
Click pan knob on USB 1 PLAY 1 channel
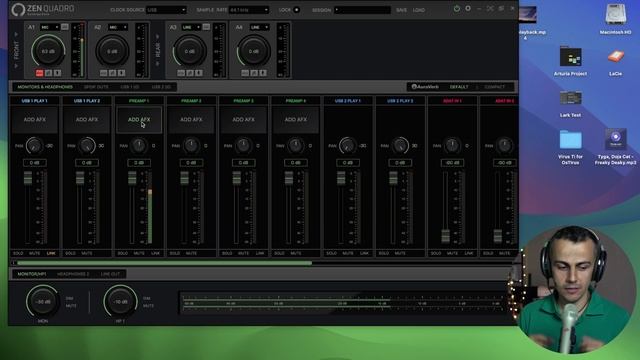34,146
